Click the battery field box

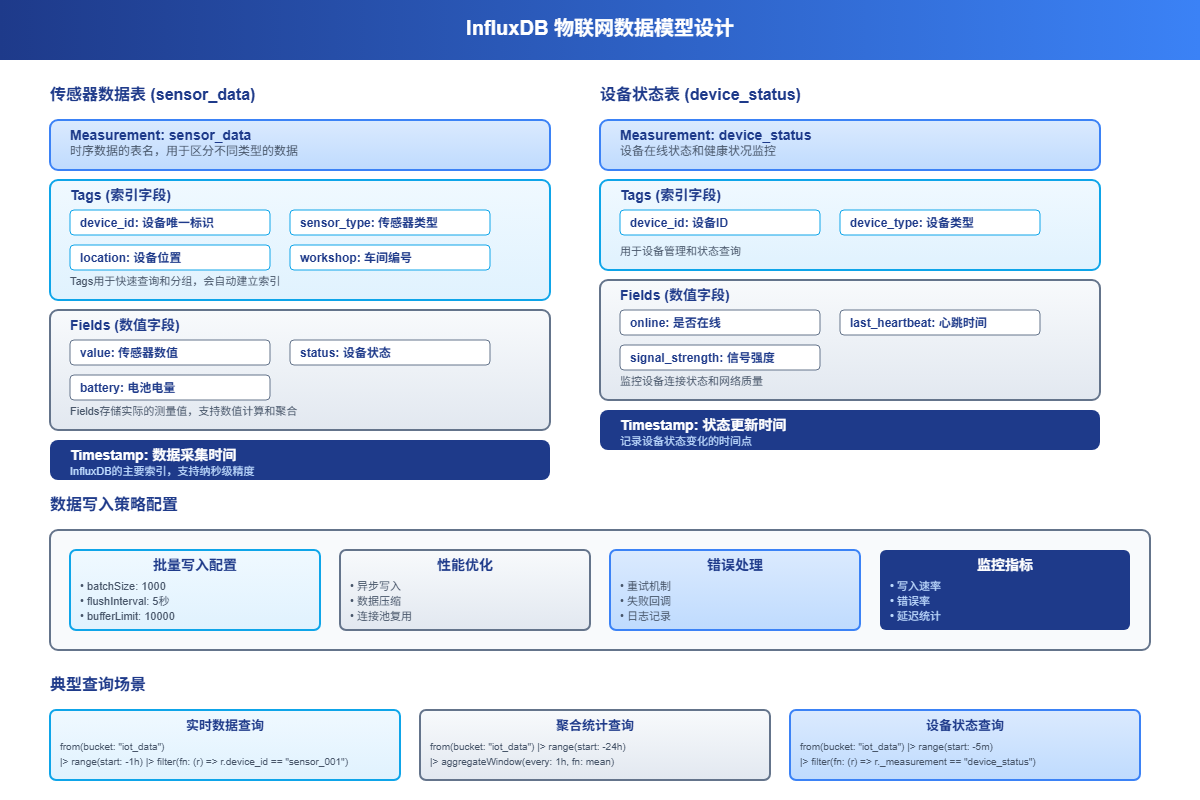tap(169, 387)
